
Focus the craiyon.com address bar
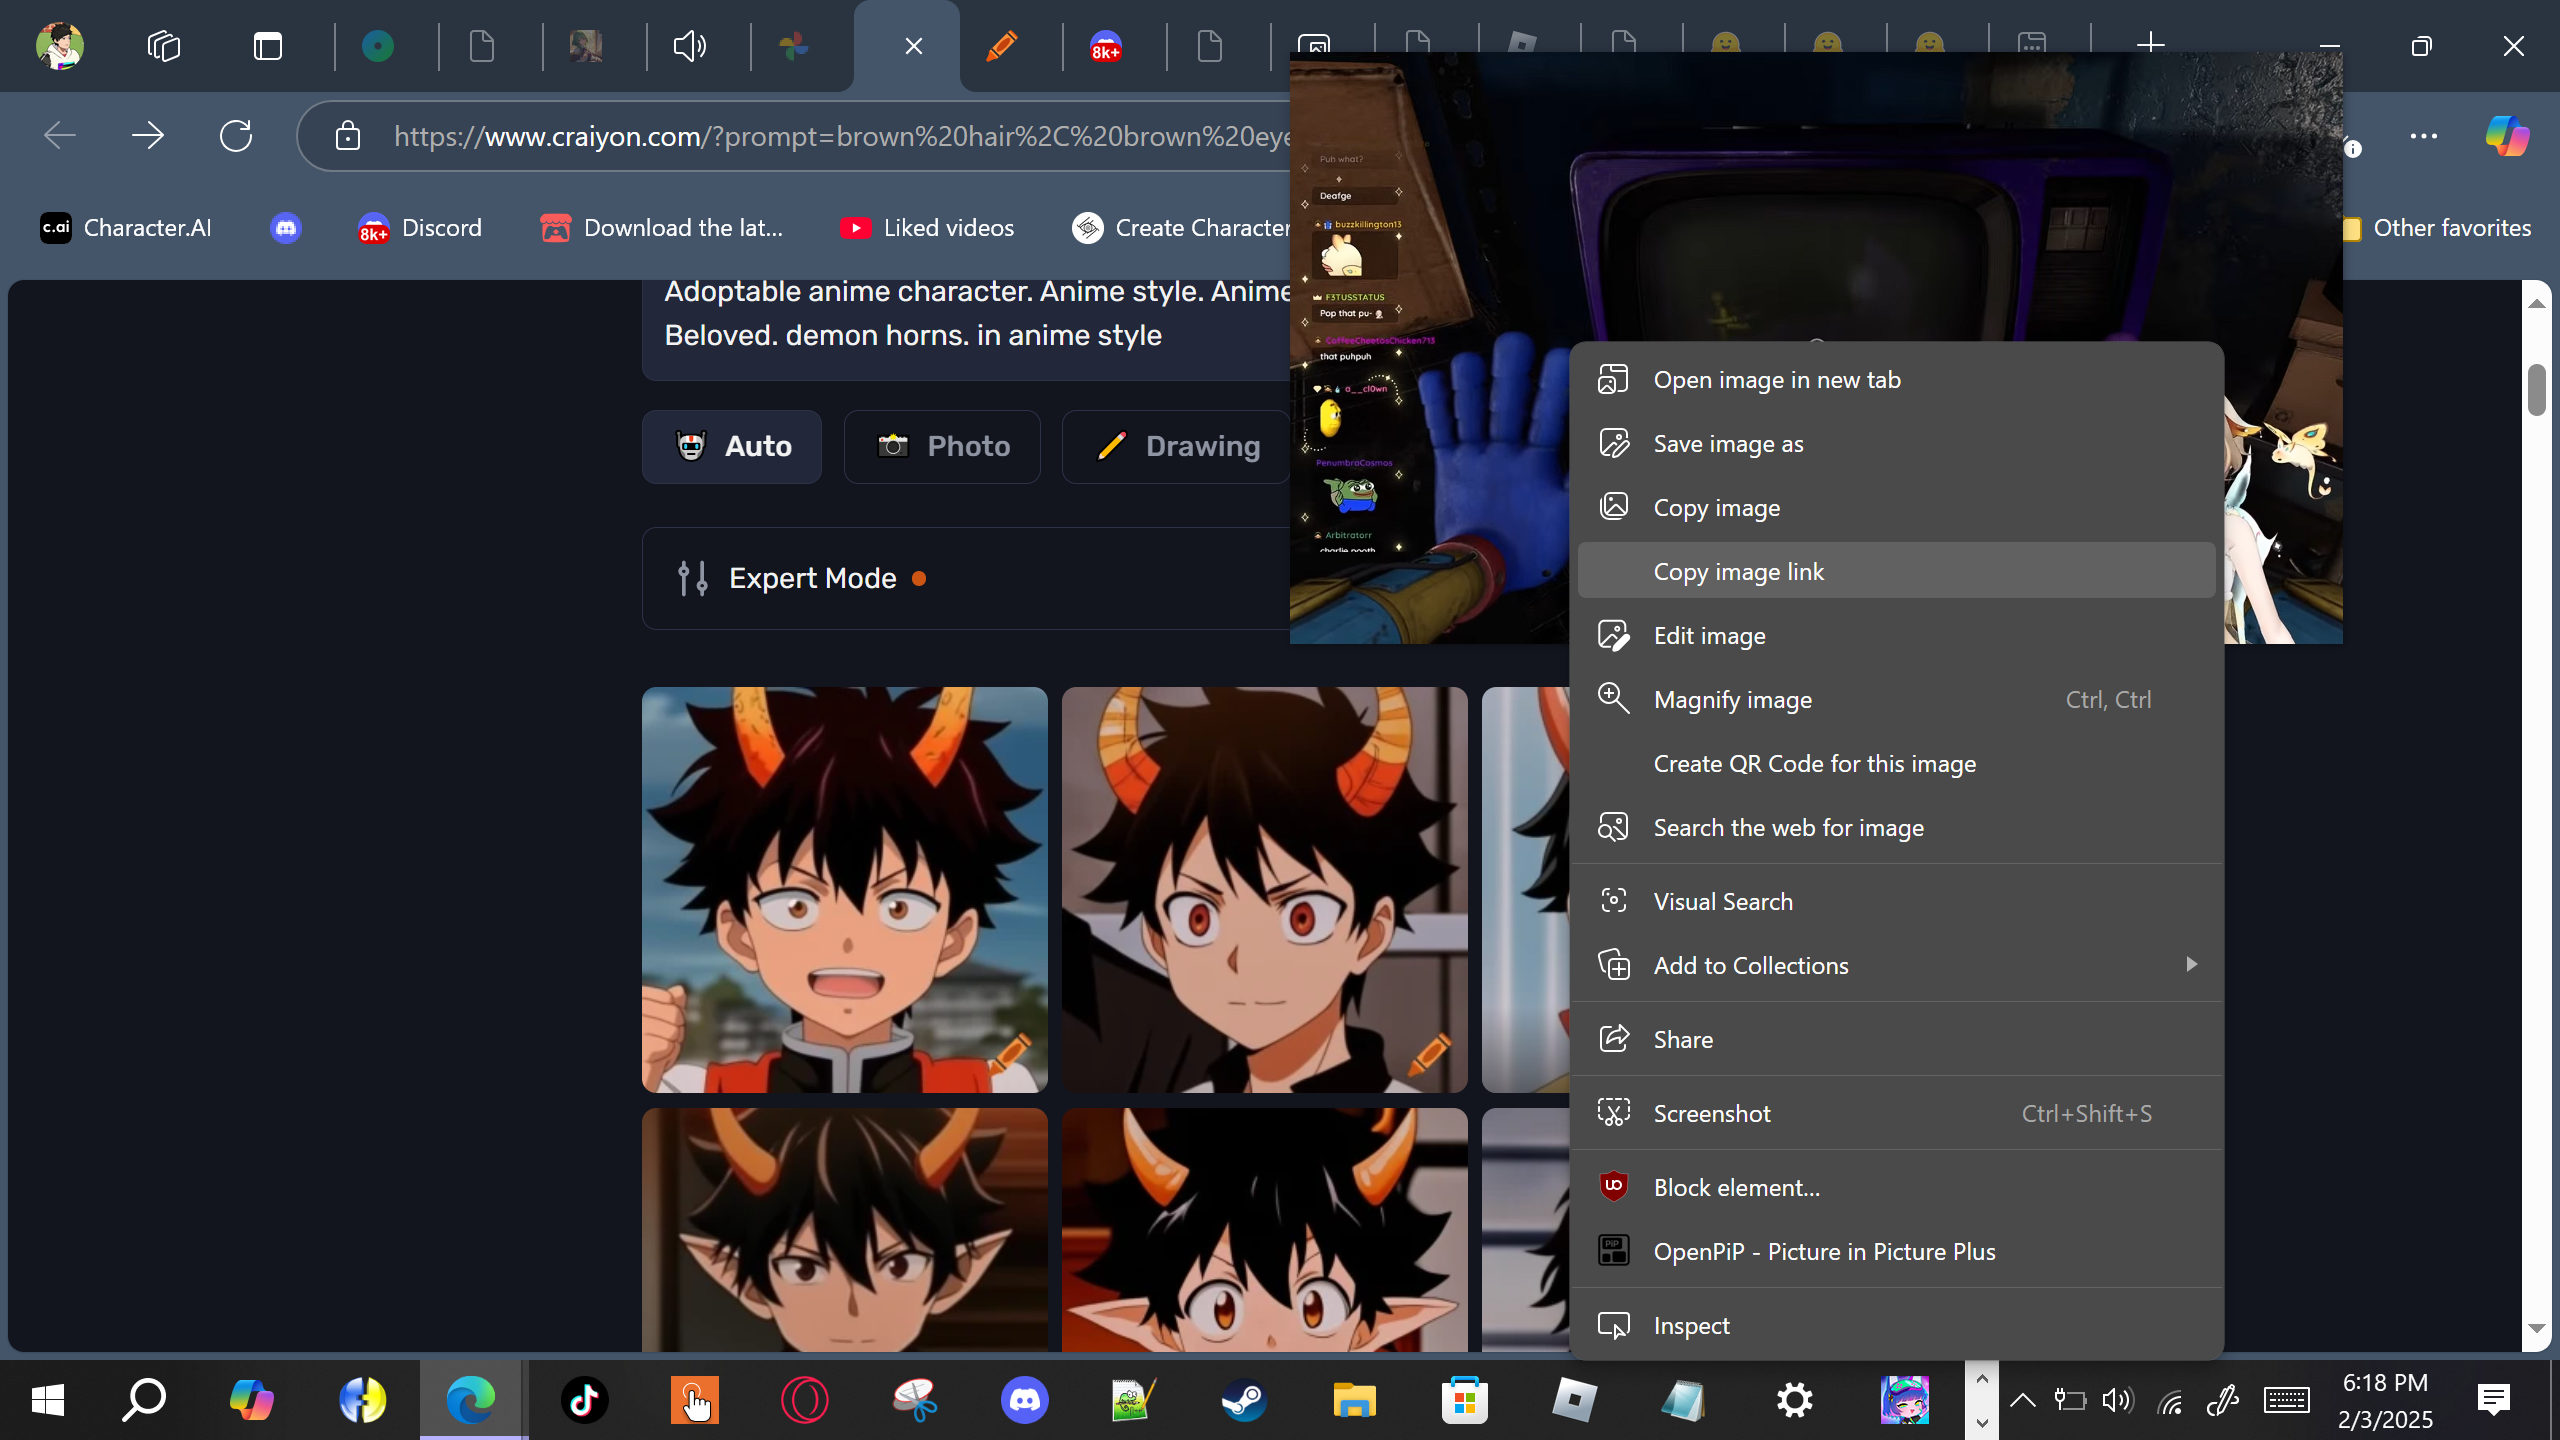[840, 136]
